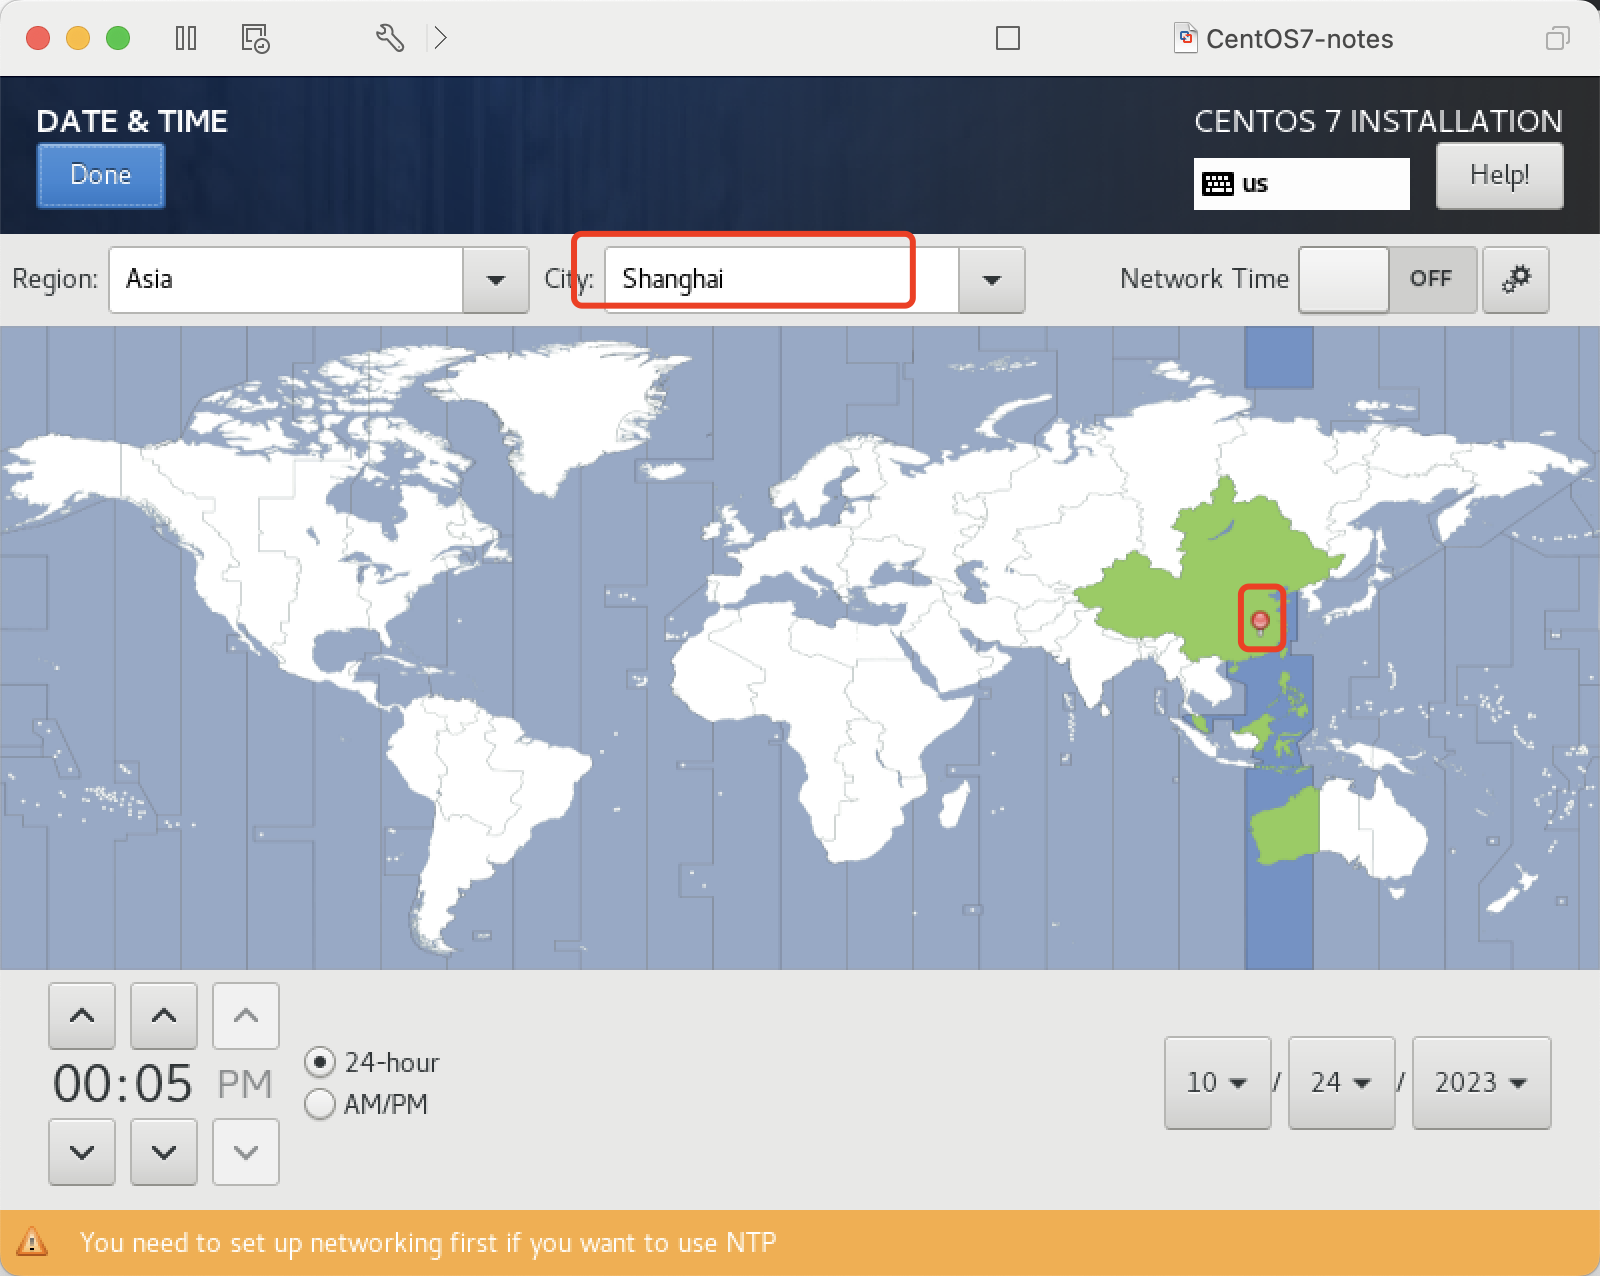Click the overlapping windows icon at title bar
1600x1276 pixels.
pyautogui.click(x=1558, y=38)
